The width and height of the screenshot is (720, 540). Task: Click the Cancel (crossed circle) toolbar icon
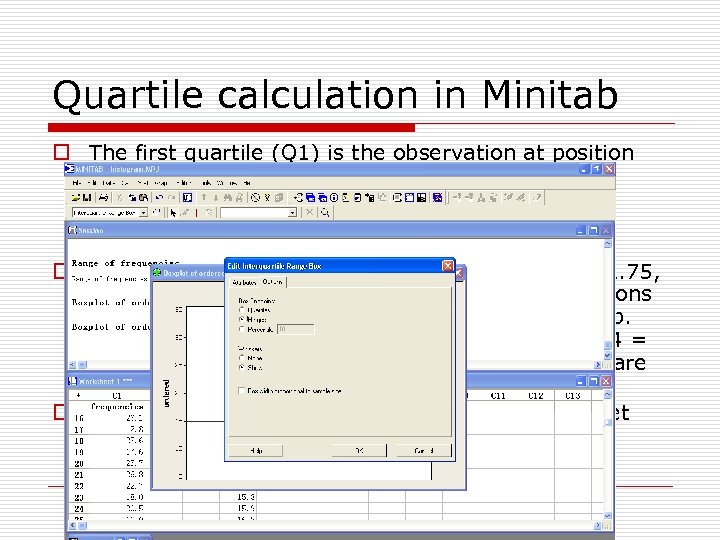click(255, 197)
